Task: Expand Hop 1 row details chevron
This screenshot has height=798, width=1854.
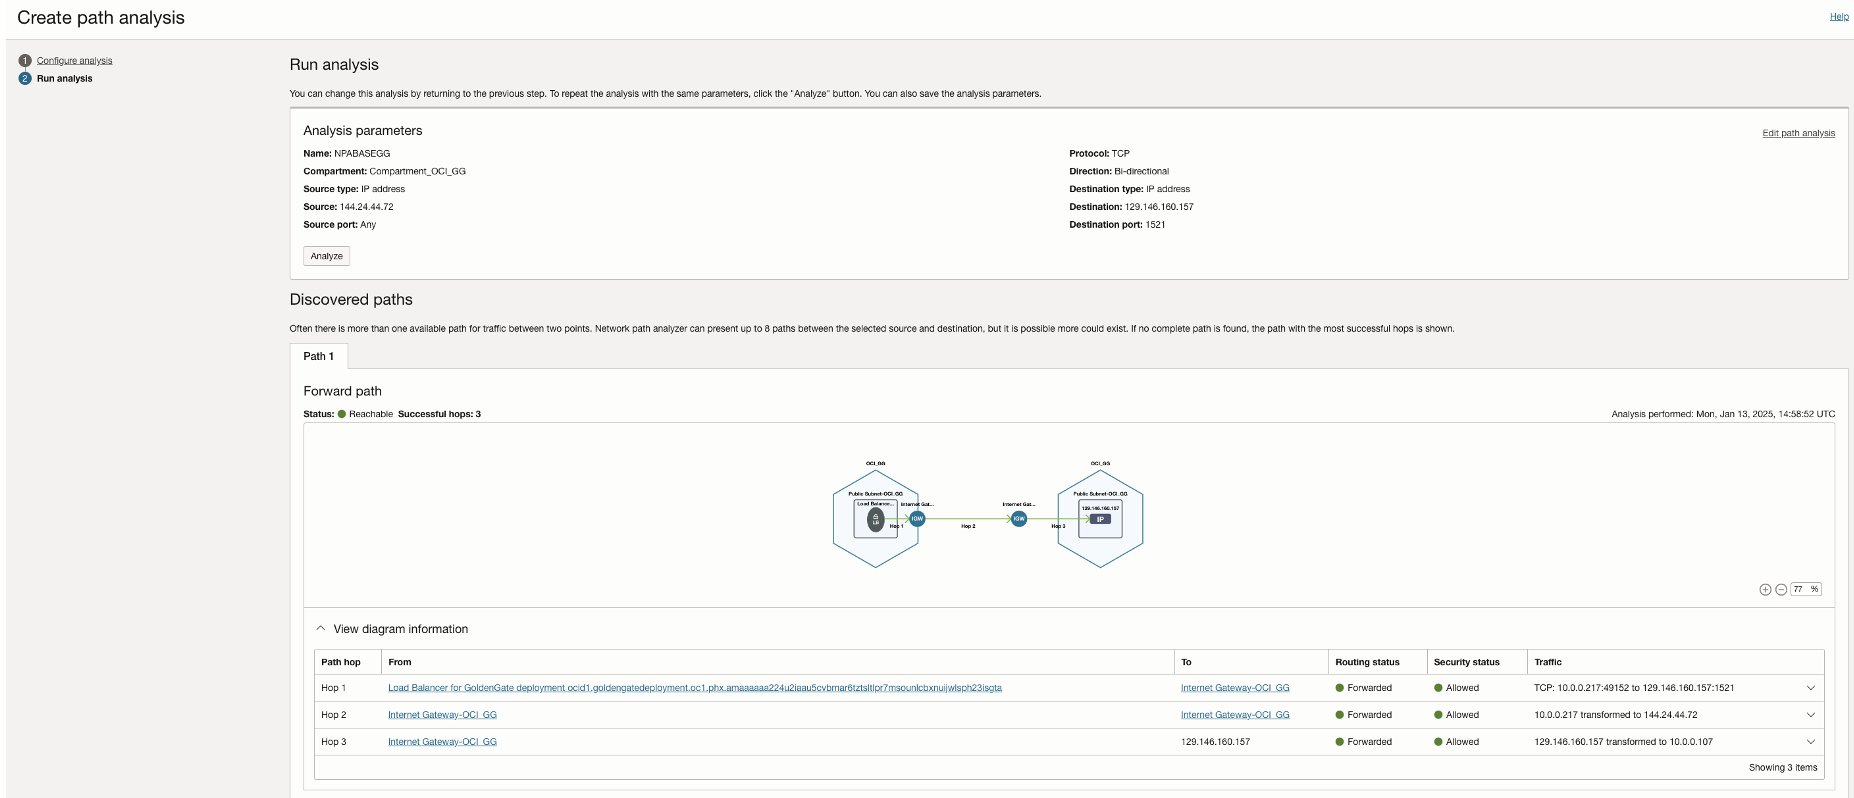Action: coord(1810,688)
